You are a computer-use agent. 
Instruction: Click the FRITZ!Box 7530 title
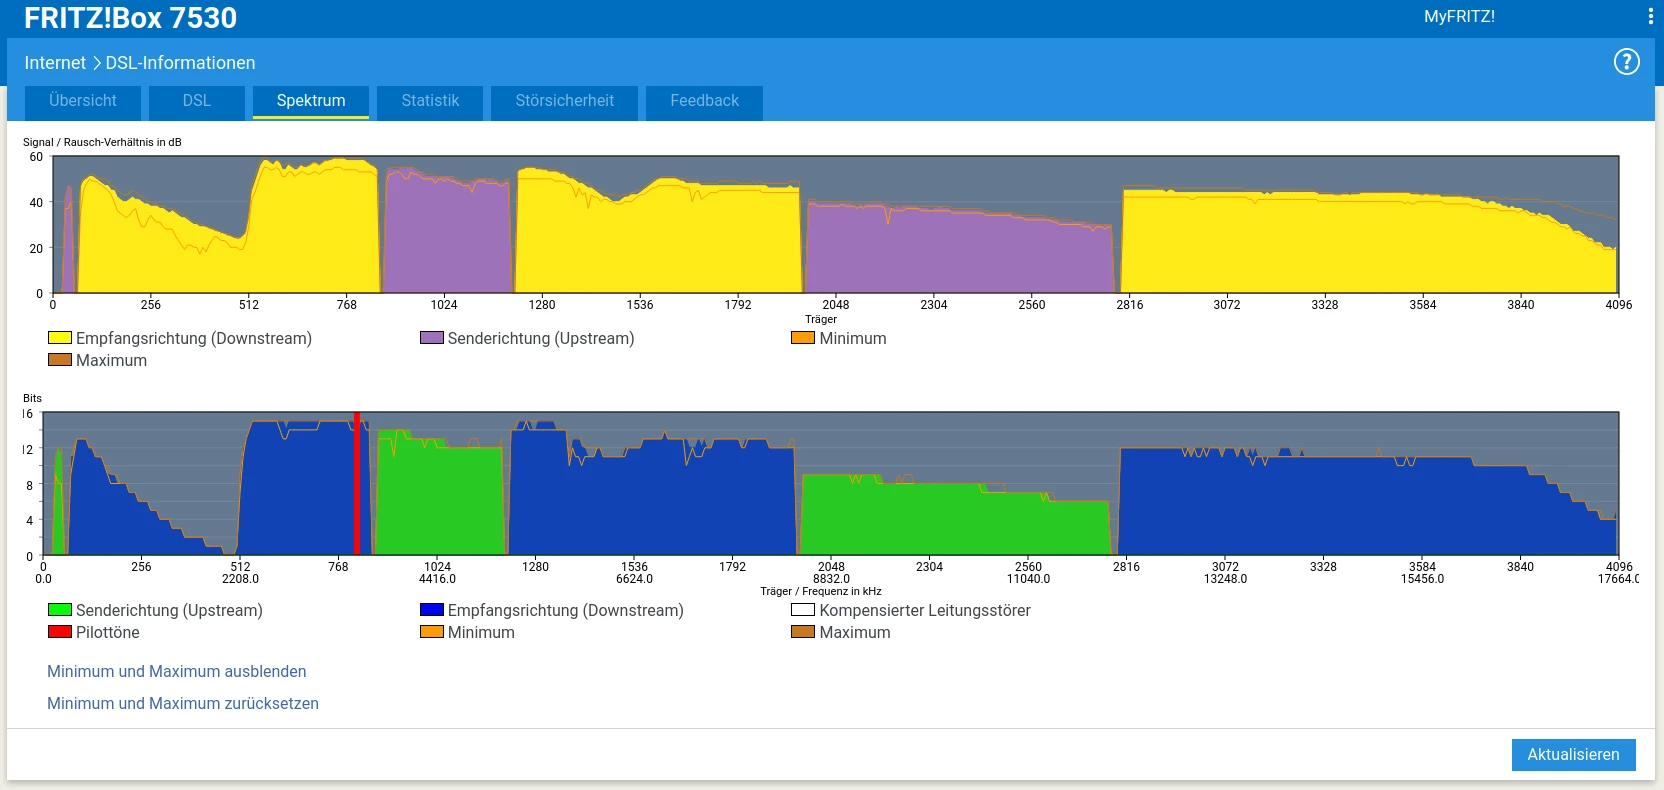(130, 18)
